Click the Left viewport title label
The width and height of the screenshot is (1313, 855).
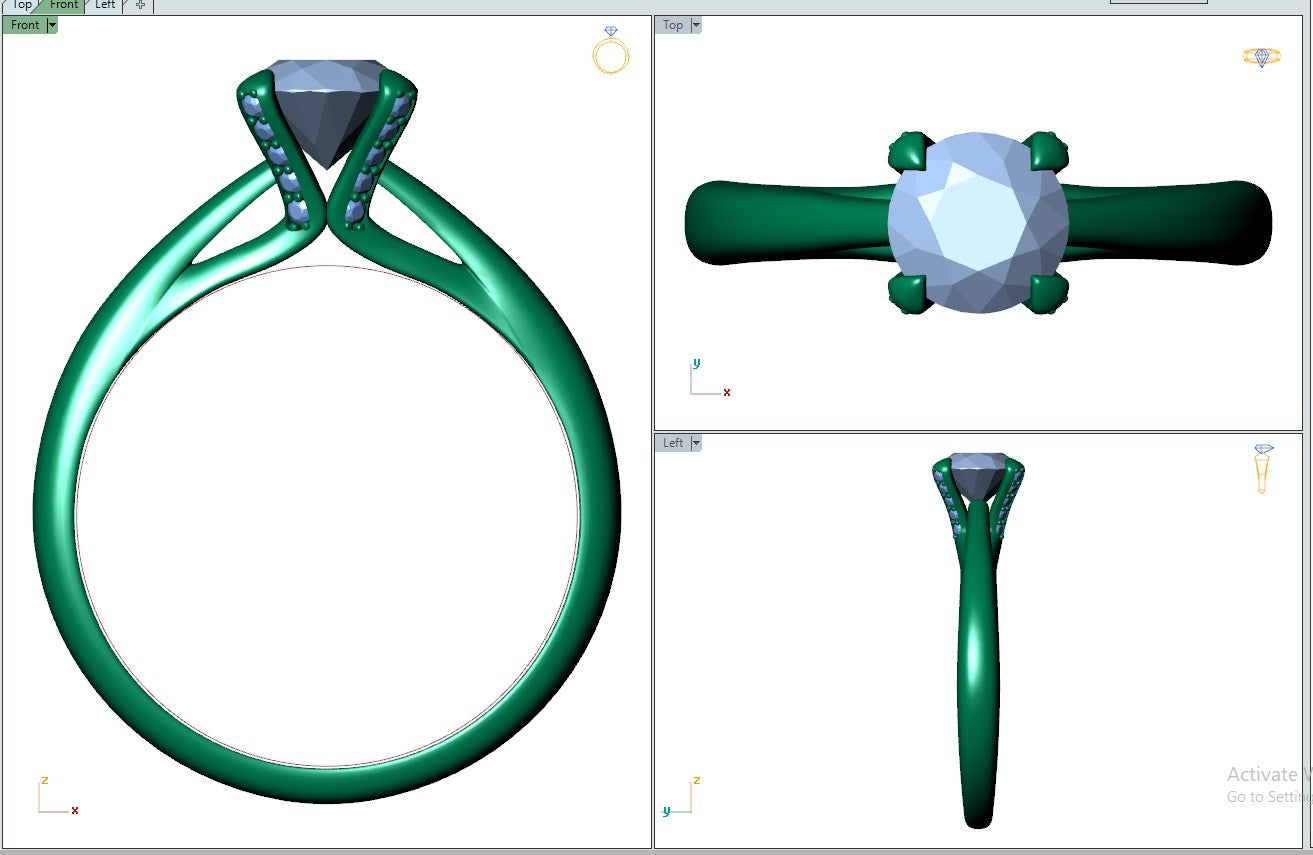[x=673, y=443]
